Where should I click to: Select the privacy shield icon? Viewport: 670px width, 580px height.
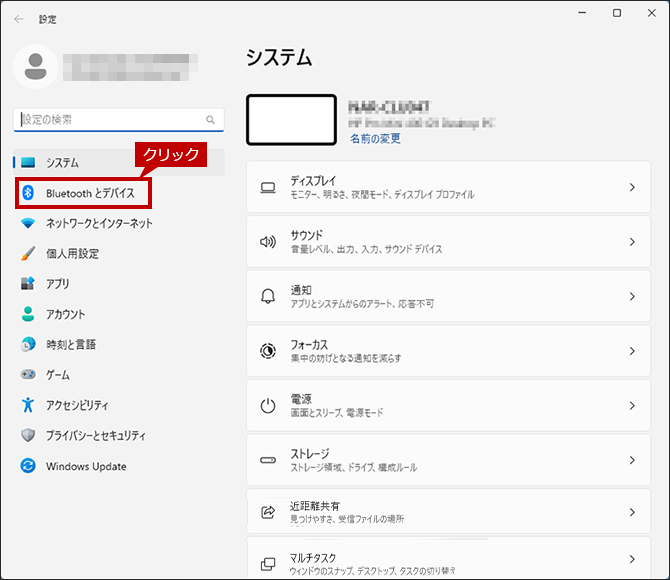[28, 435]
